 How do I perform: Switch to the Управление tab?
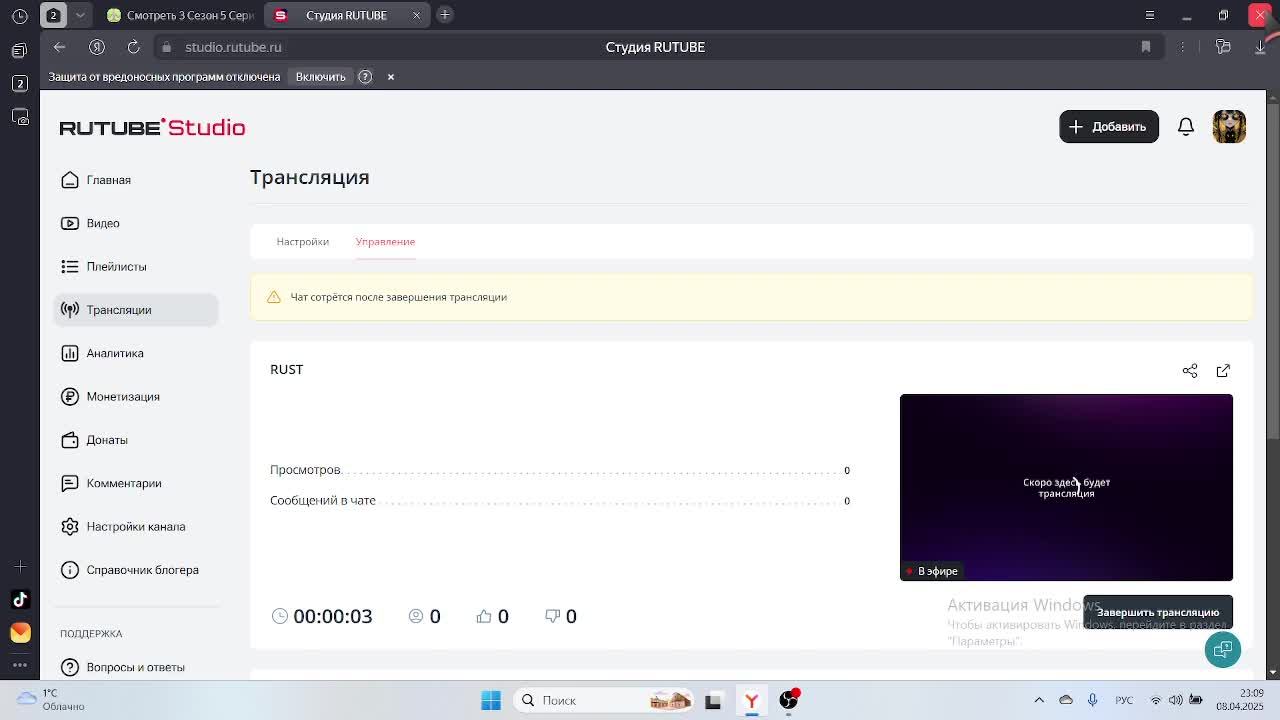pyautogui.click(x=385, y=241)
